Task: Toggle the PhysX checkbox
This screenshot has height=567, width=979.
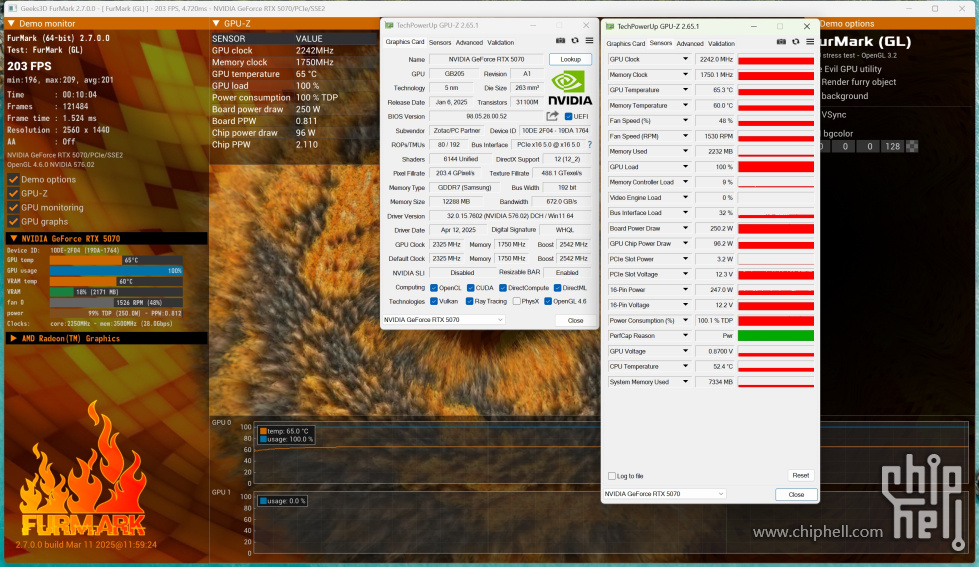Action: tap(516, 302)
